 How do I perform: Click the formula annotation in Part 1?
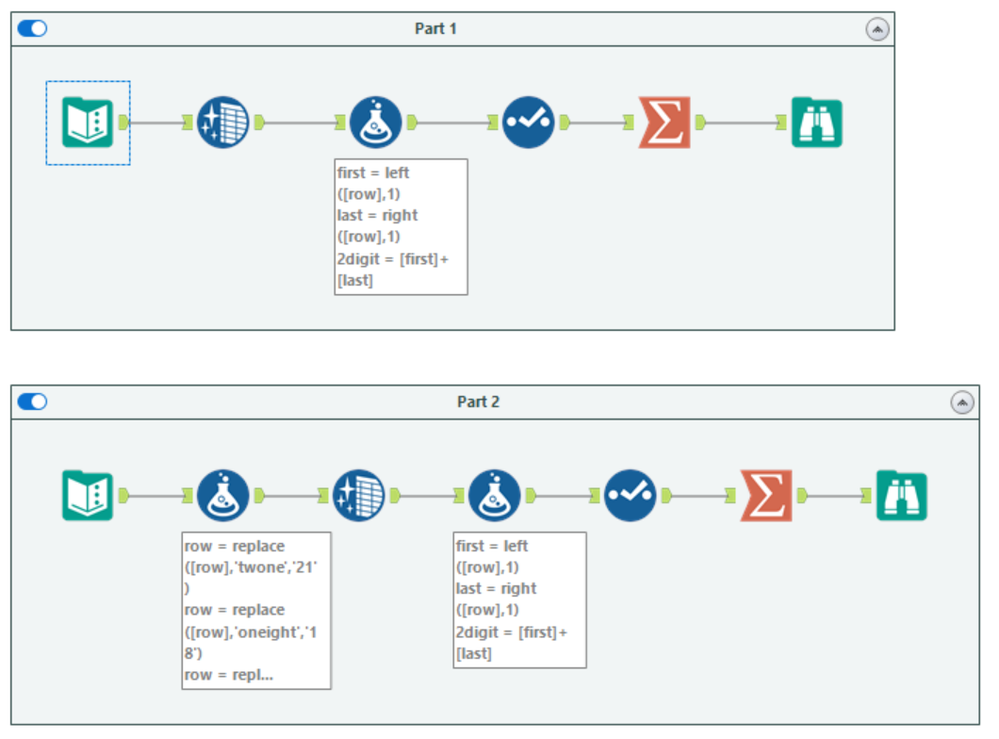[401, 227]
